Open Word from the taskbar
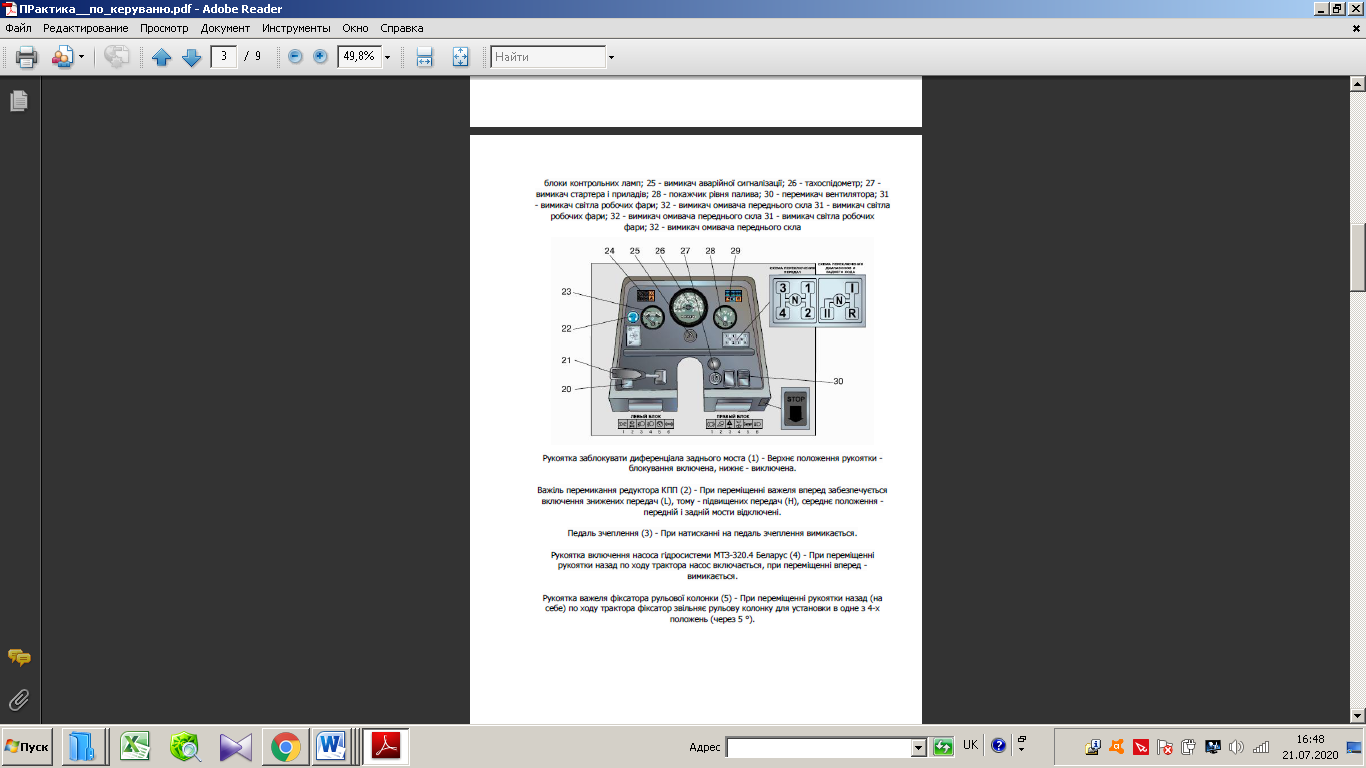 click(x=331, y=747)
